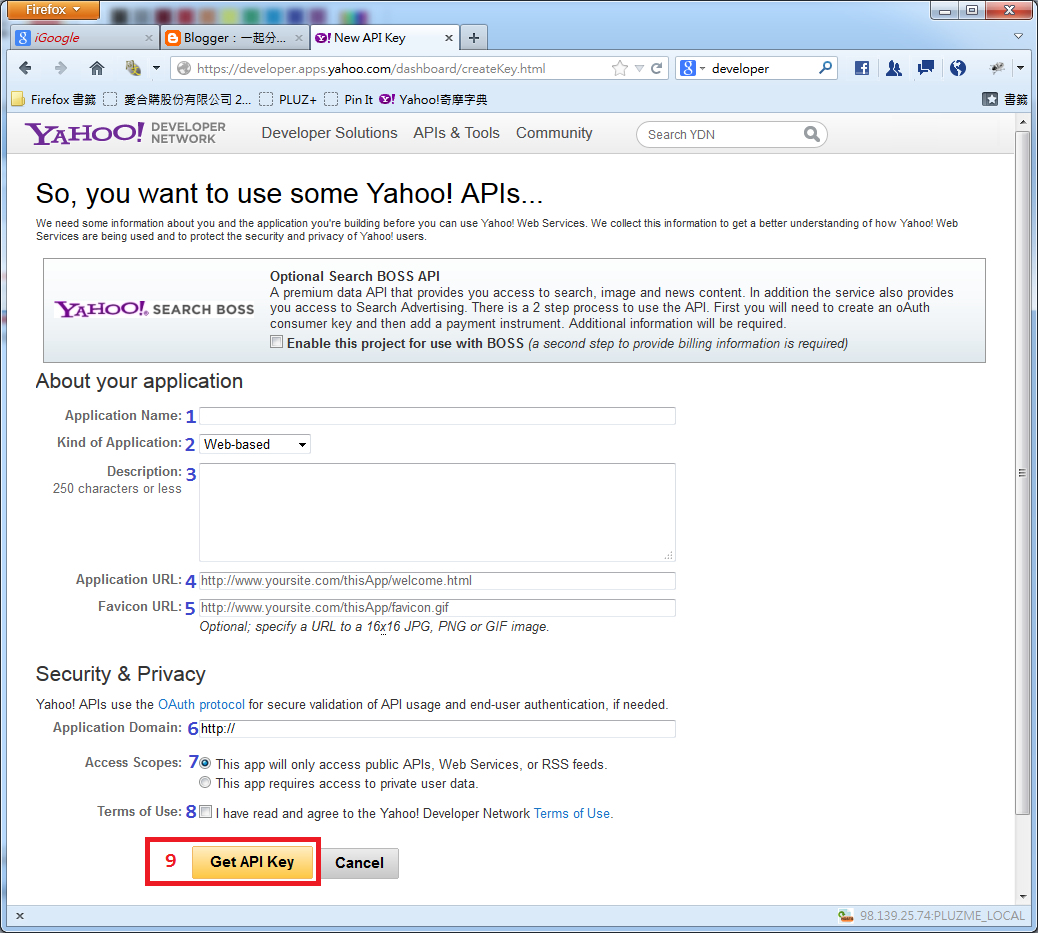The image size is (1038, 933).
Task: Switch to the iGoogle tab
Action: [x=83, y=38]
